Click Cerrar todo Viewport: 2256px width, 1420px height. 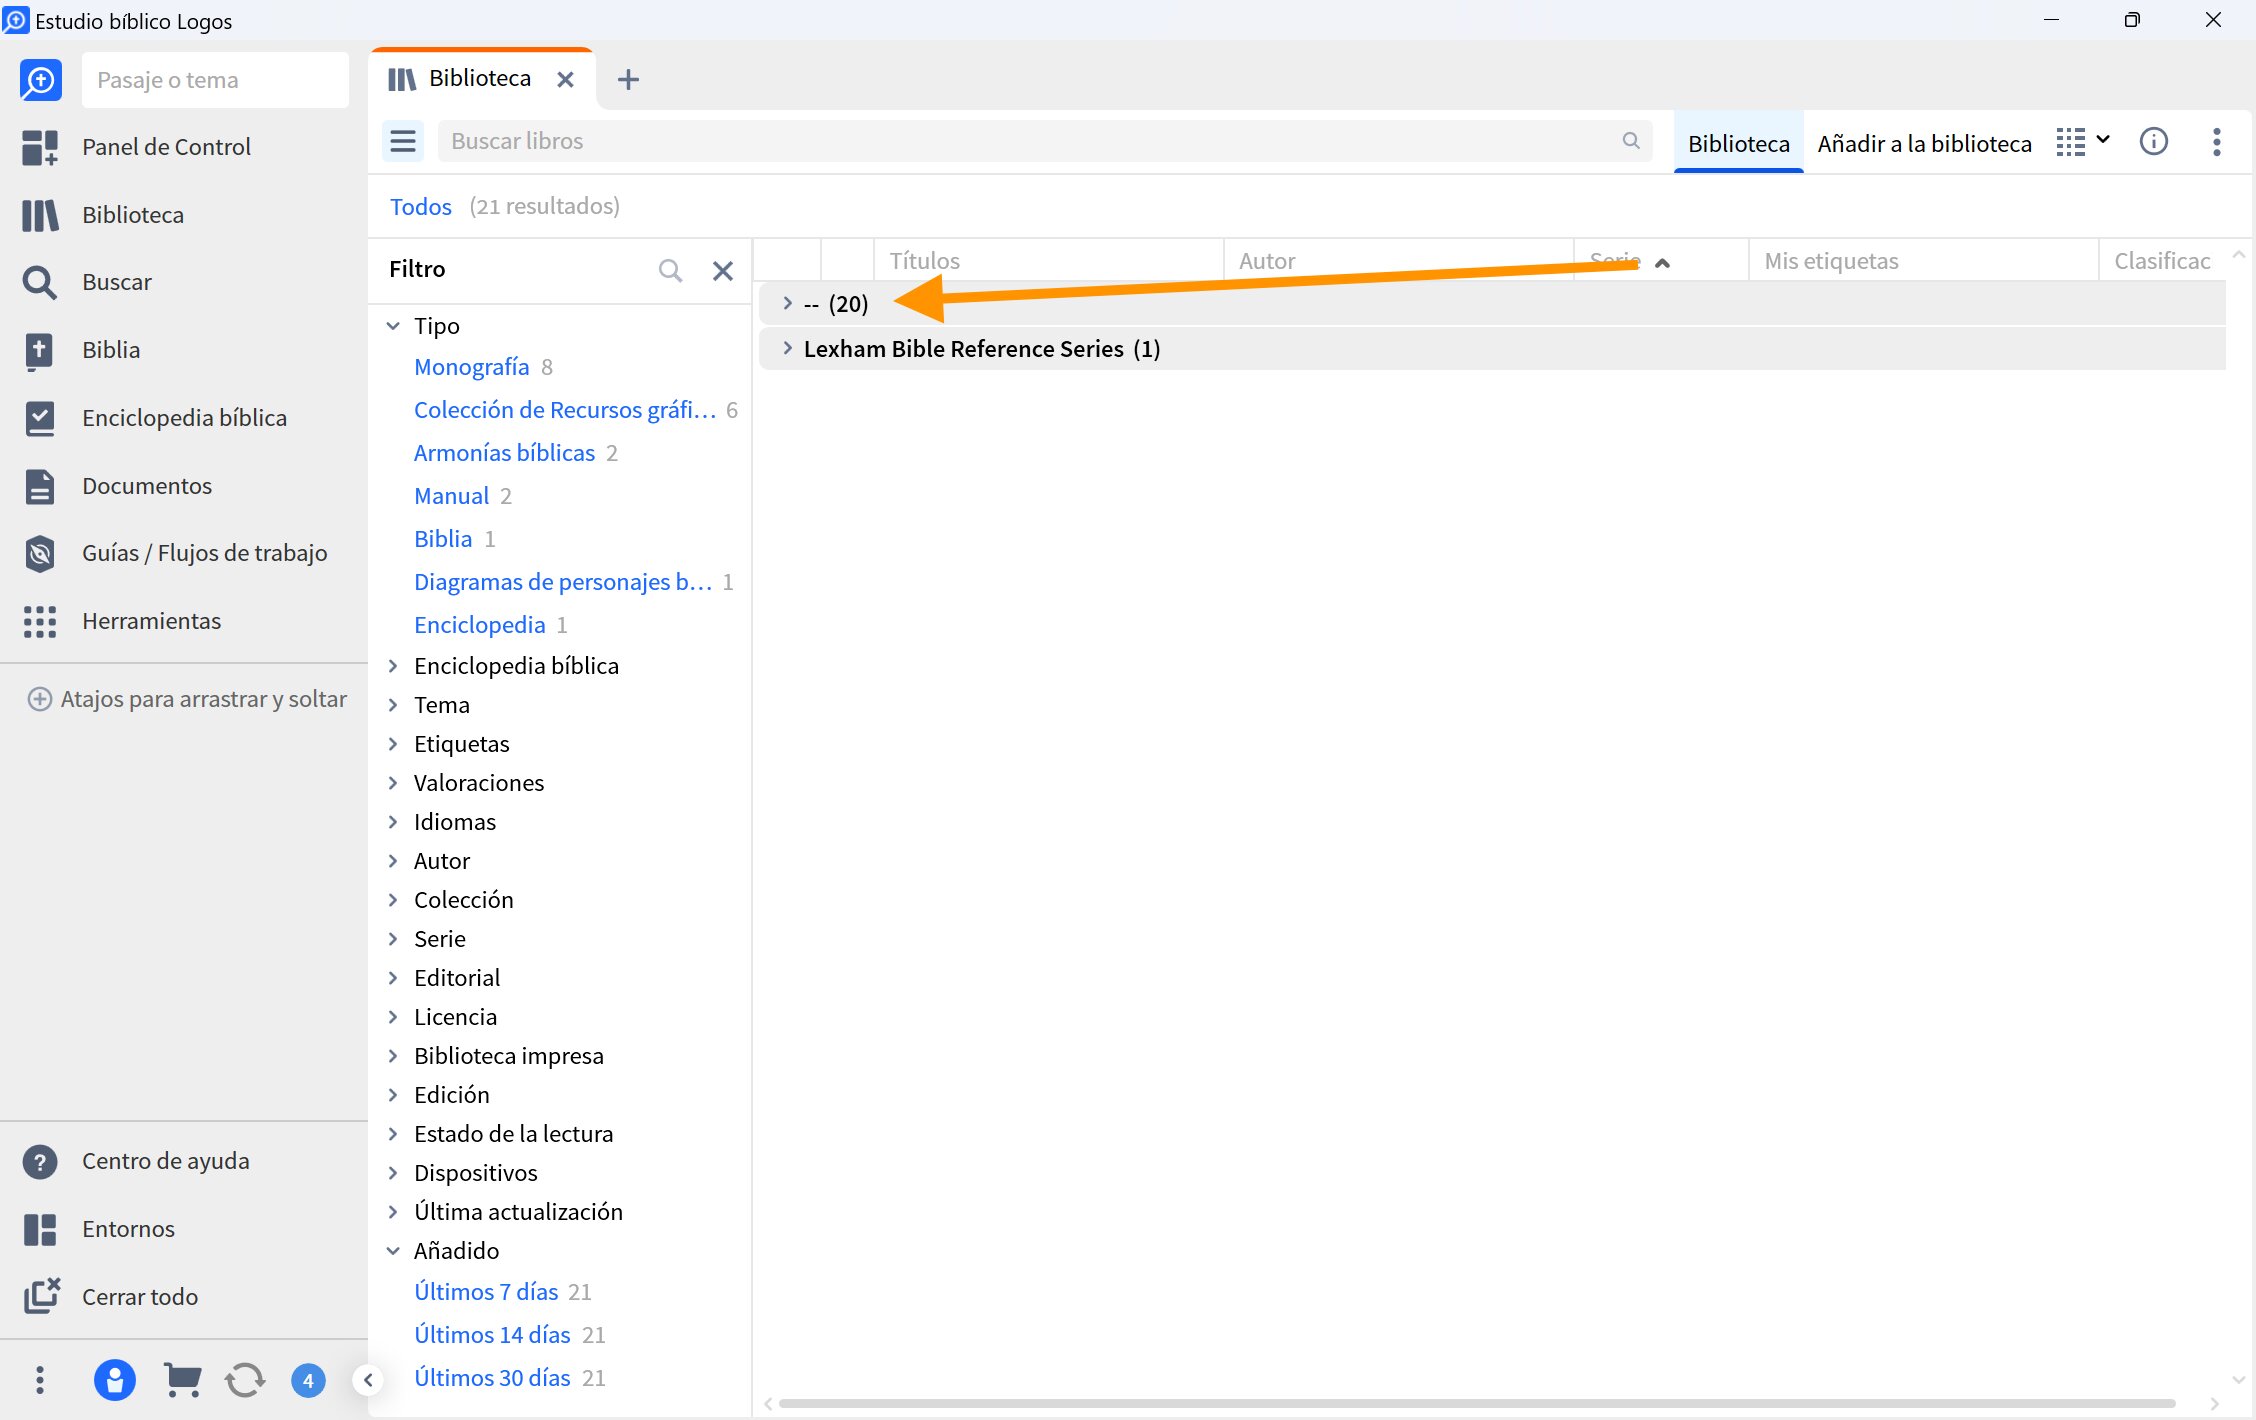click(139, 1297)
